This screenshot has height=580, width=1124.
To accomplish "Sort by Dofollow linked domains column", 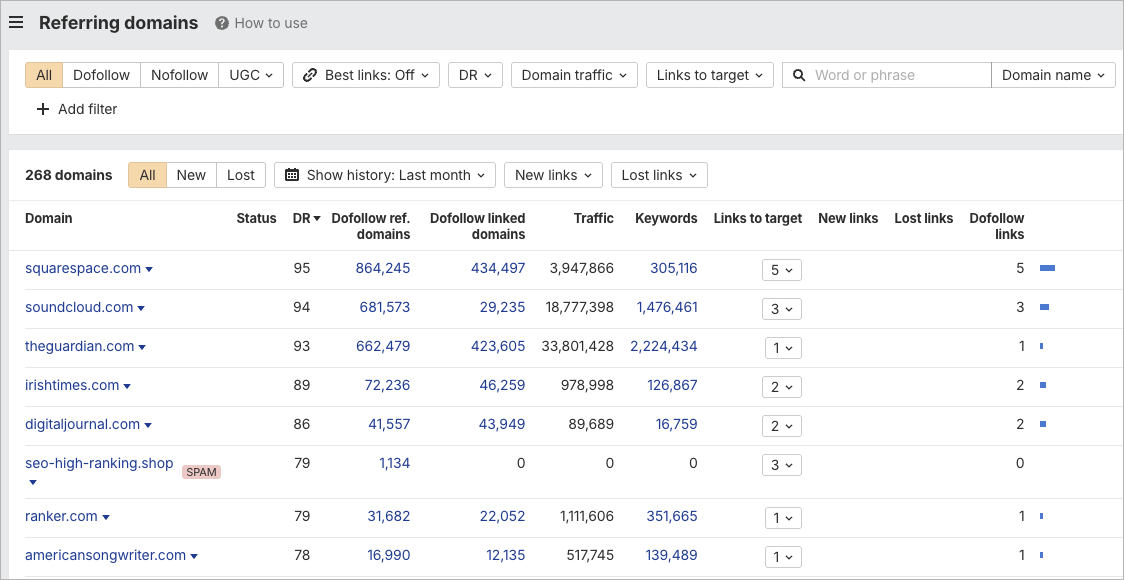I will (477, 227).
